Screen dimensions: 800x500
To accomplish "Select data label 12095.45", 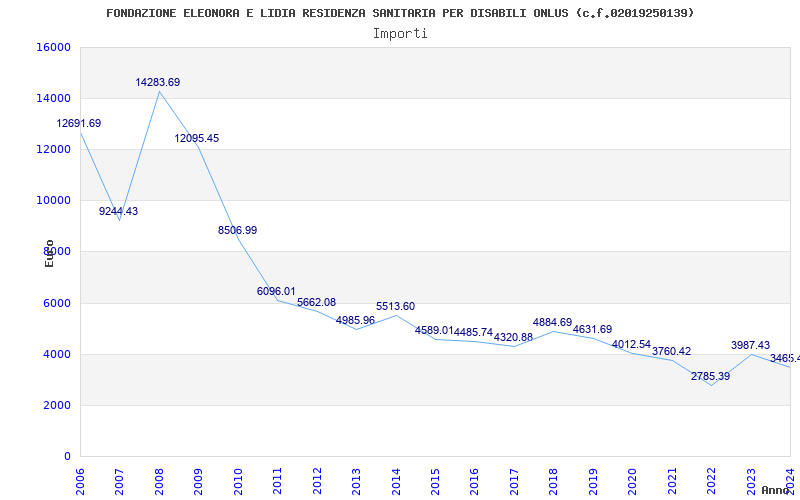I will pyautogui.click(x=197, y=138).
